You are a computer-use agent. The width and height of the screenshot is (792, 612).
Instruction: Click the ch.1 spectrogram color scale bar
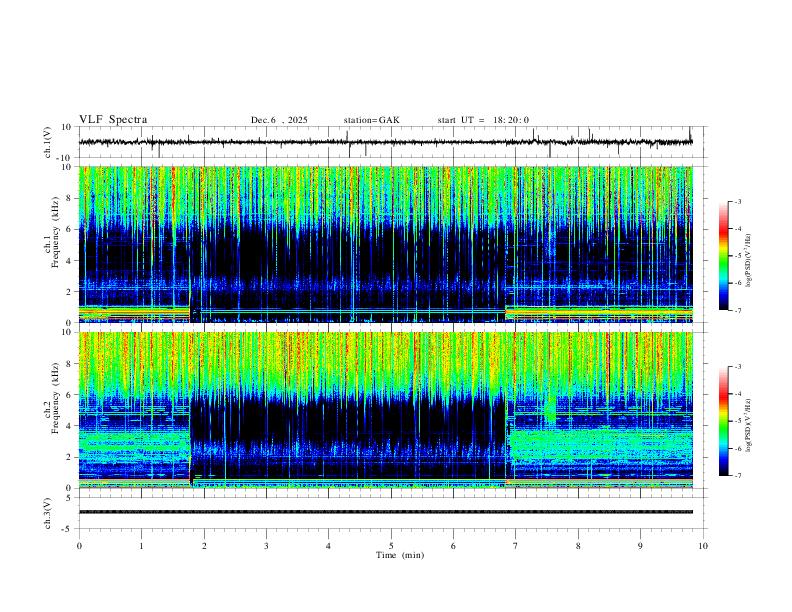click(724, 256)
